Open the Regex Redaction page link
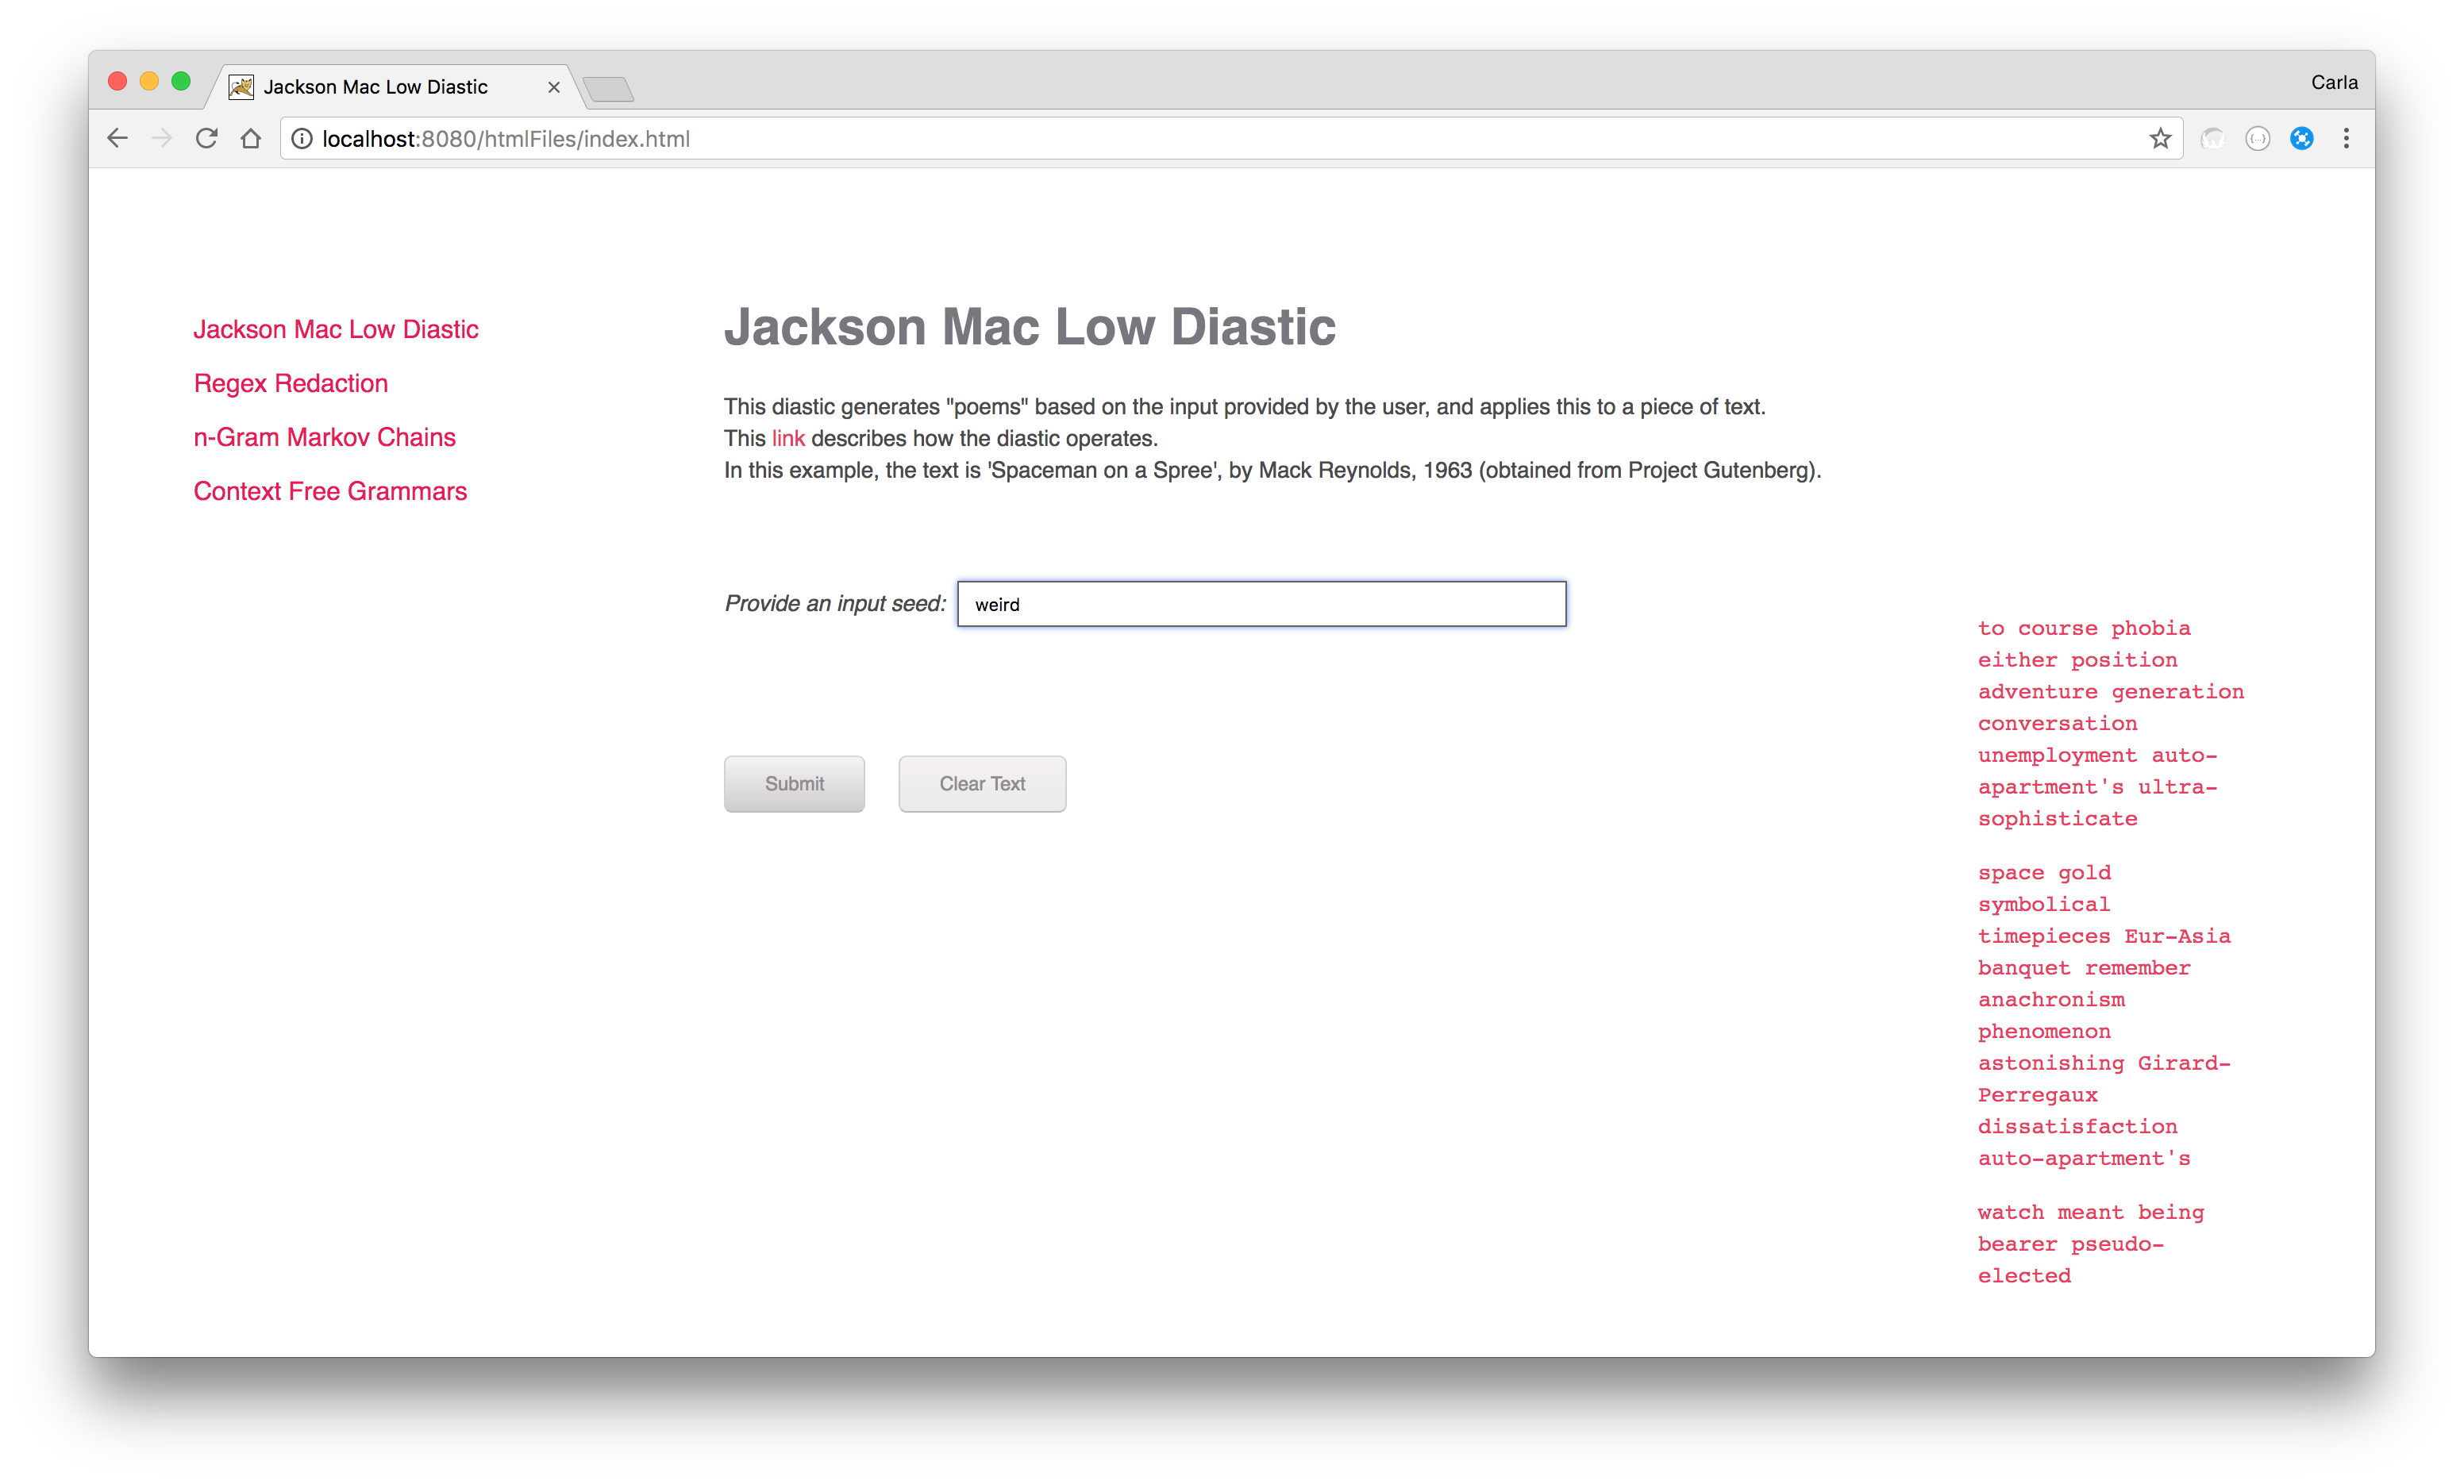 click(x=291, y=384)
